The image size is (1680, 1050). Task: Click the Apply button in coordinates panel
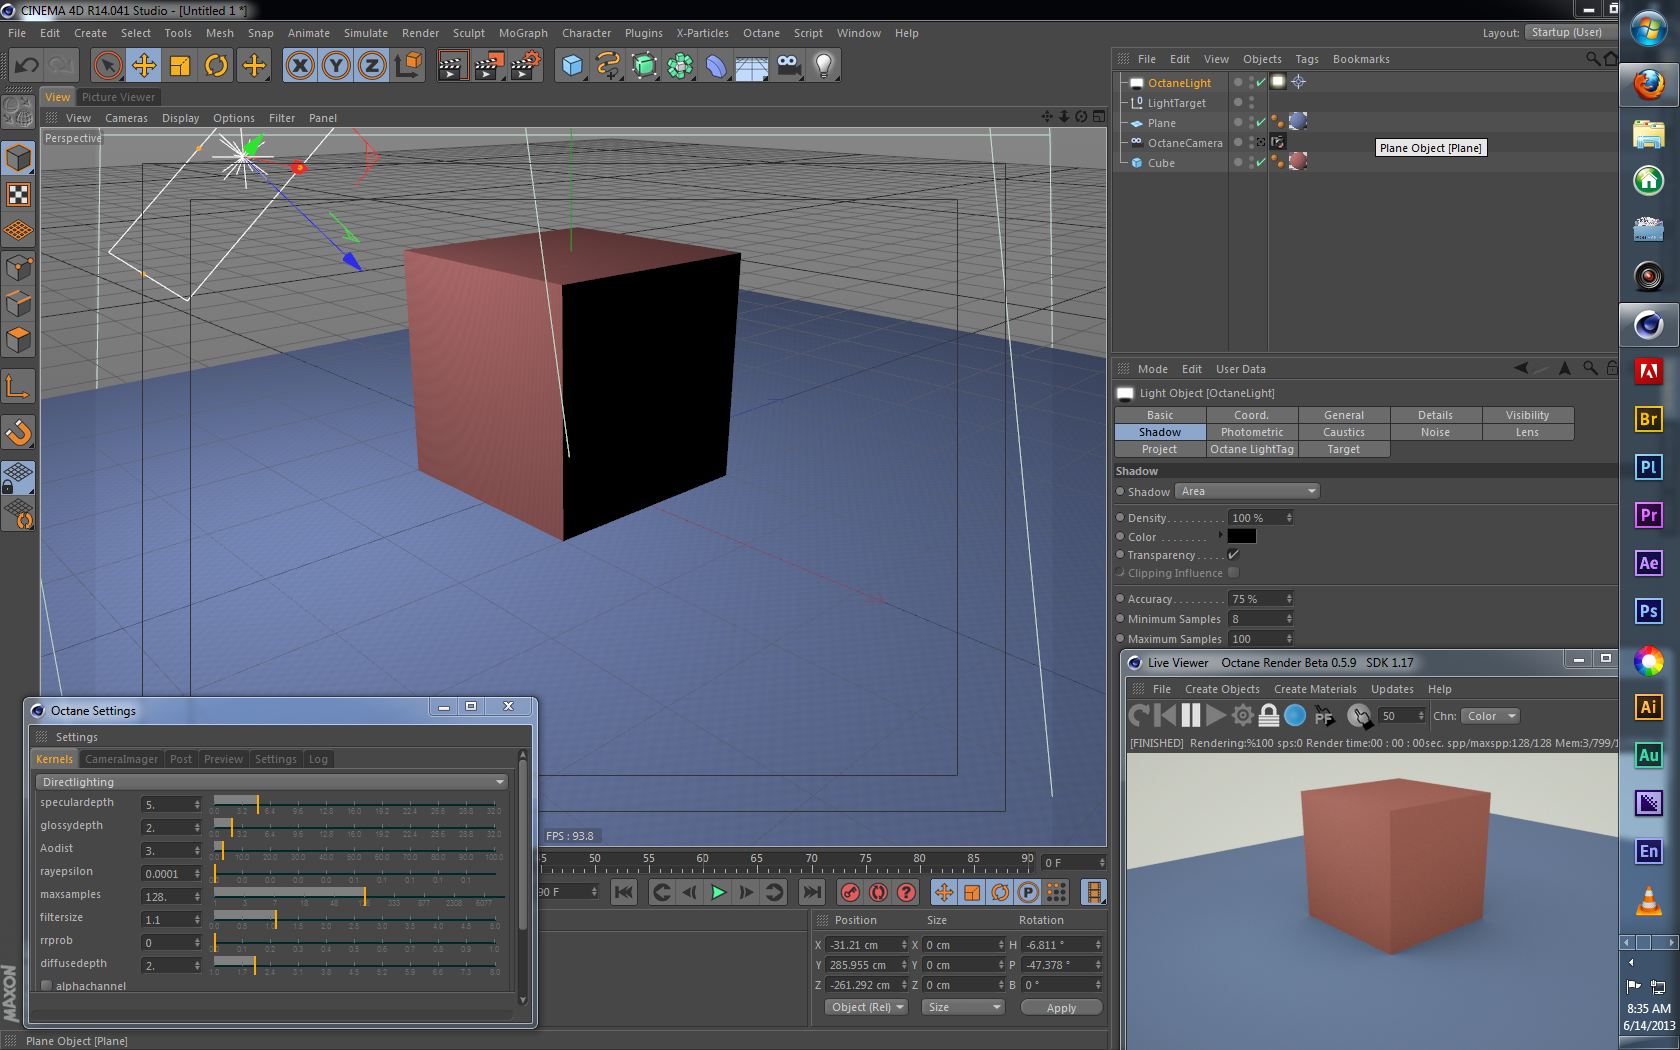(1061, 1008)
